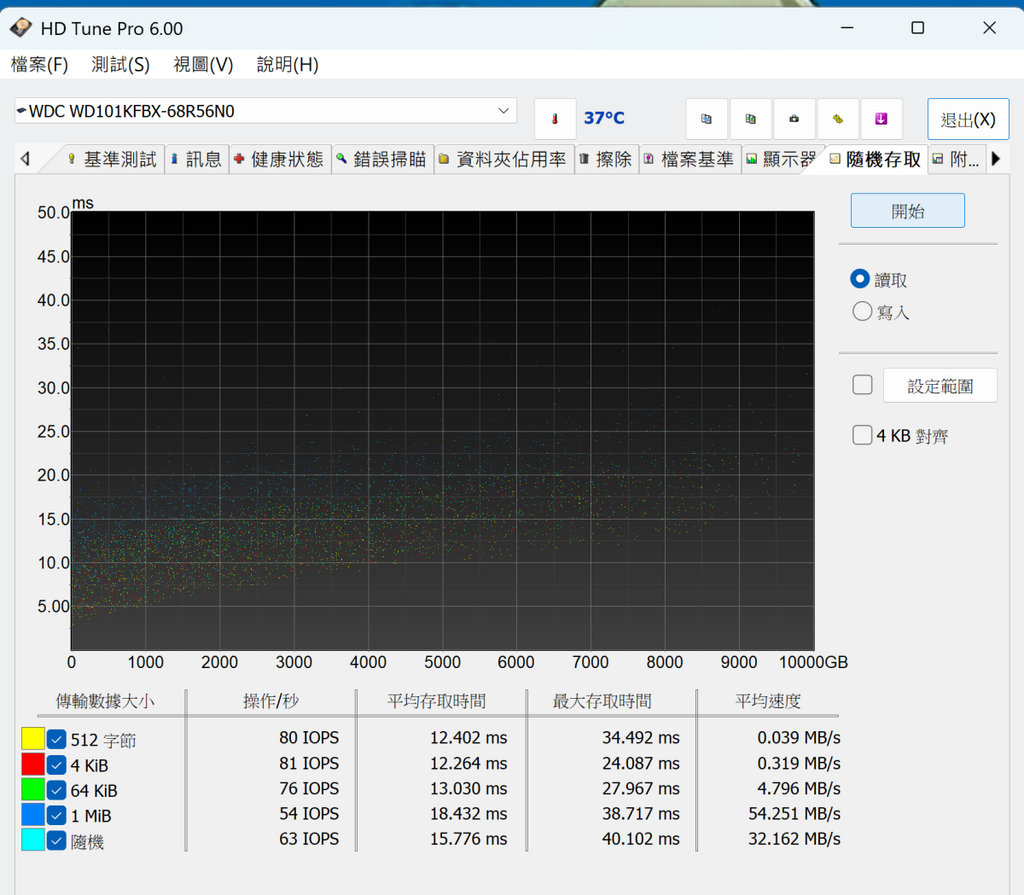The width and height of the screenshot is (1024, 895).
Task: Open the 說明(H) menu
Action: click(287, 65)
